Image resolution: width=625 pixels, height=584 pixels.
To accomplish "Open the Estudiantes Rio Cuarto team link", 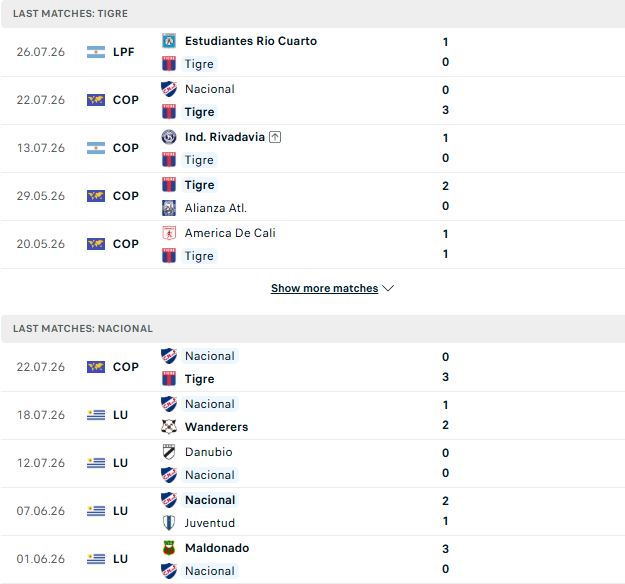I will click(x=251, y=41).
